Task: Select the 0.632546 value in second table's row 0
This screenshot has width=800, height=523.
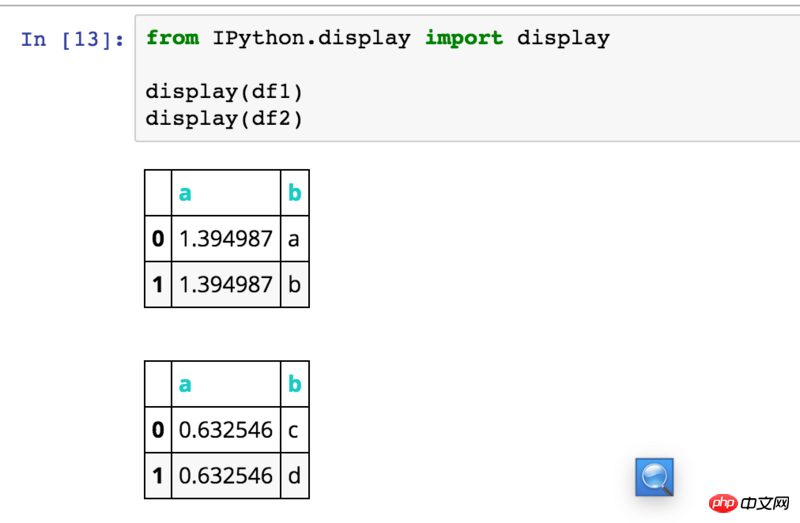Action: [225, 430]
